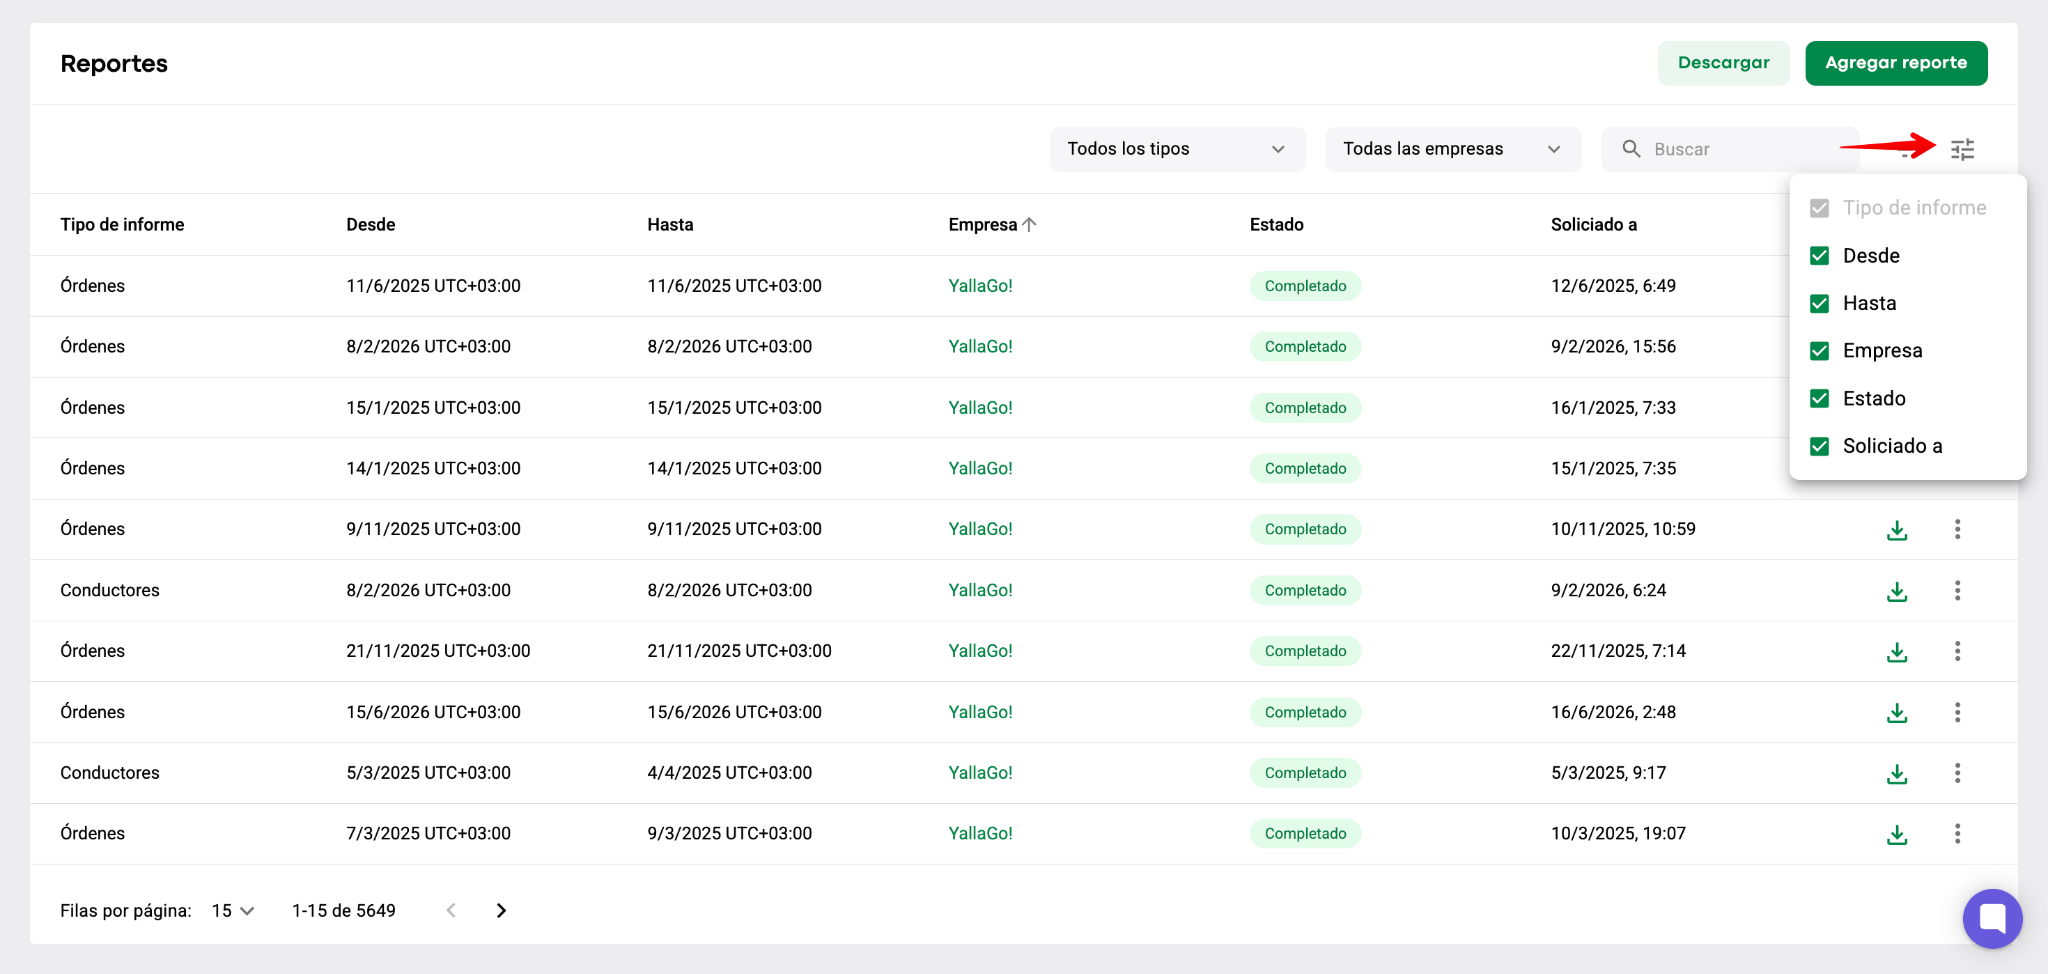Open YallaGo! link in the 9/11/2025 row
The height and width of the screenshot is (974, 2048).
[980, 529]
